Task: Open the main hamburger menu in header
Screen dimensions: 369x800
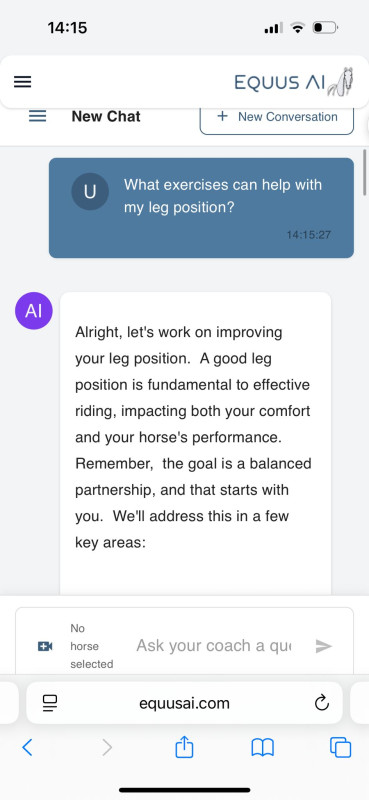Action: point(22,82)
